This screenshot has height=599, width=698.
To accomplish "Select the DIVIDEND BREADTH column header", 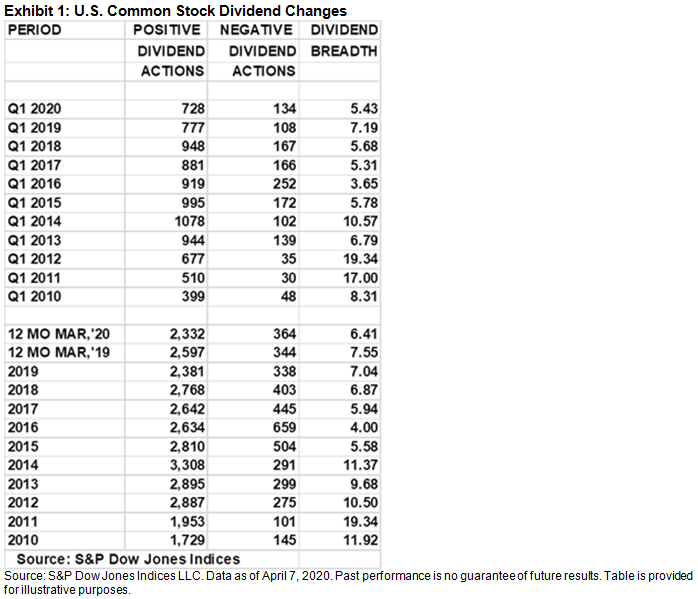I will tap(343, 40).
